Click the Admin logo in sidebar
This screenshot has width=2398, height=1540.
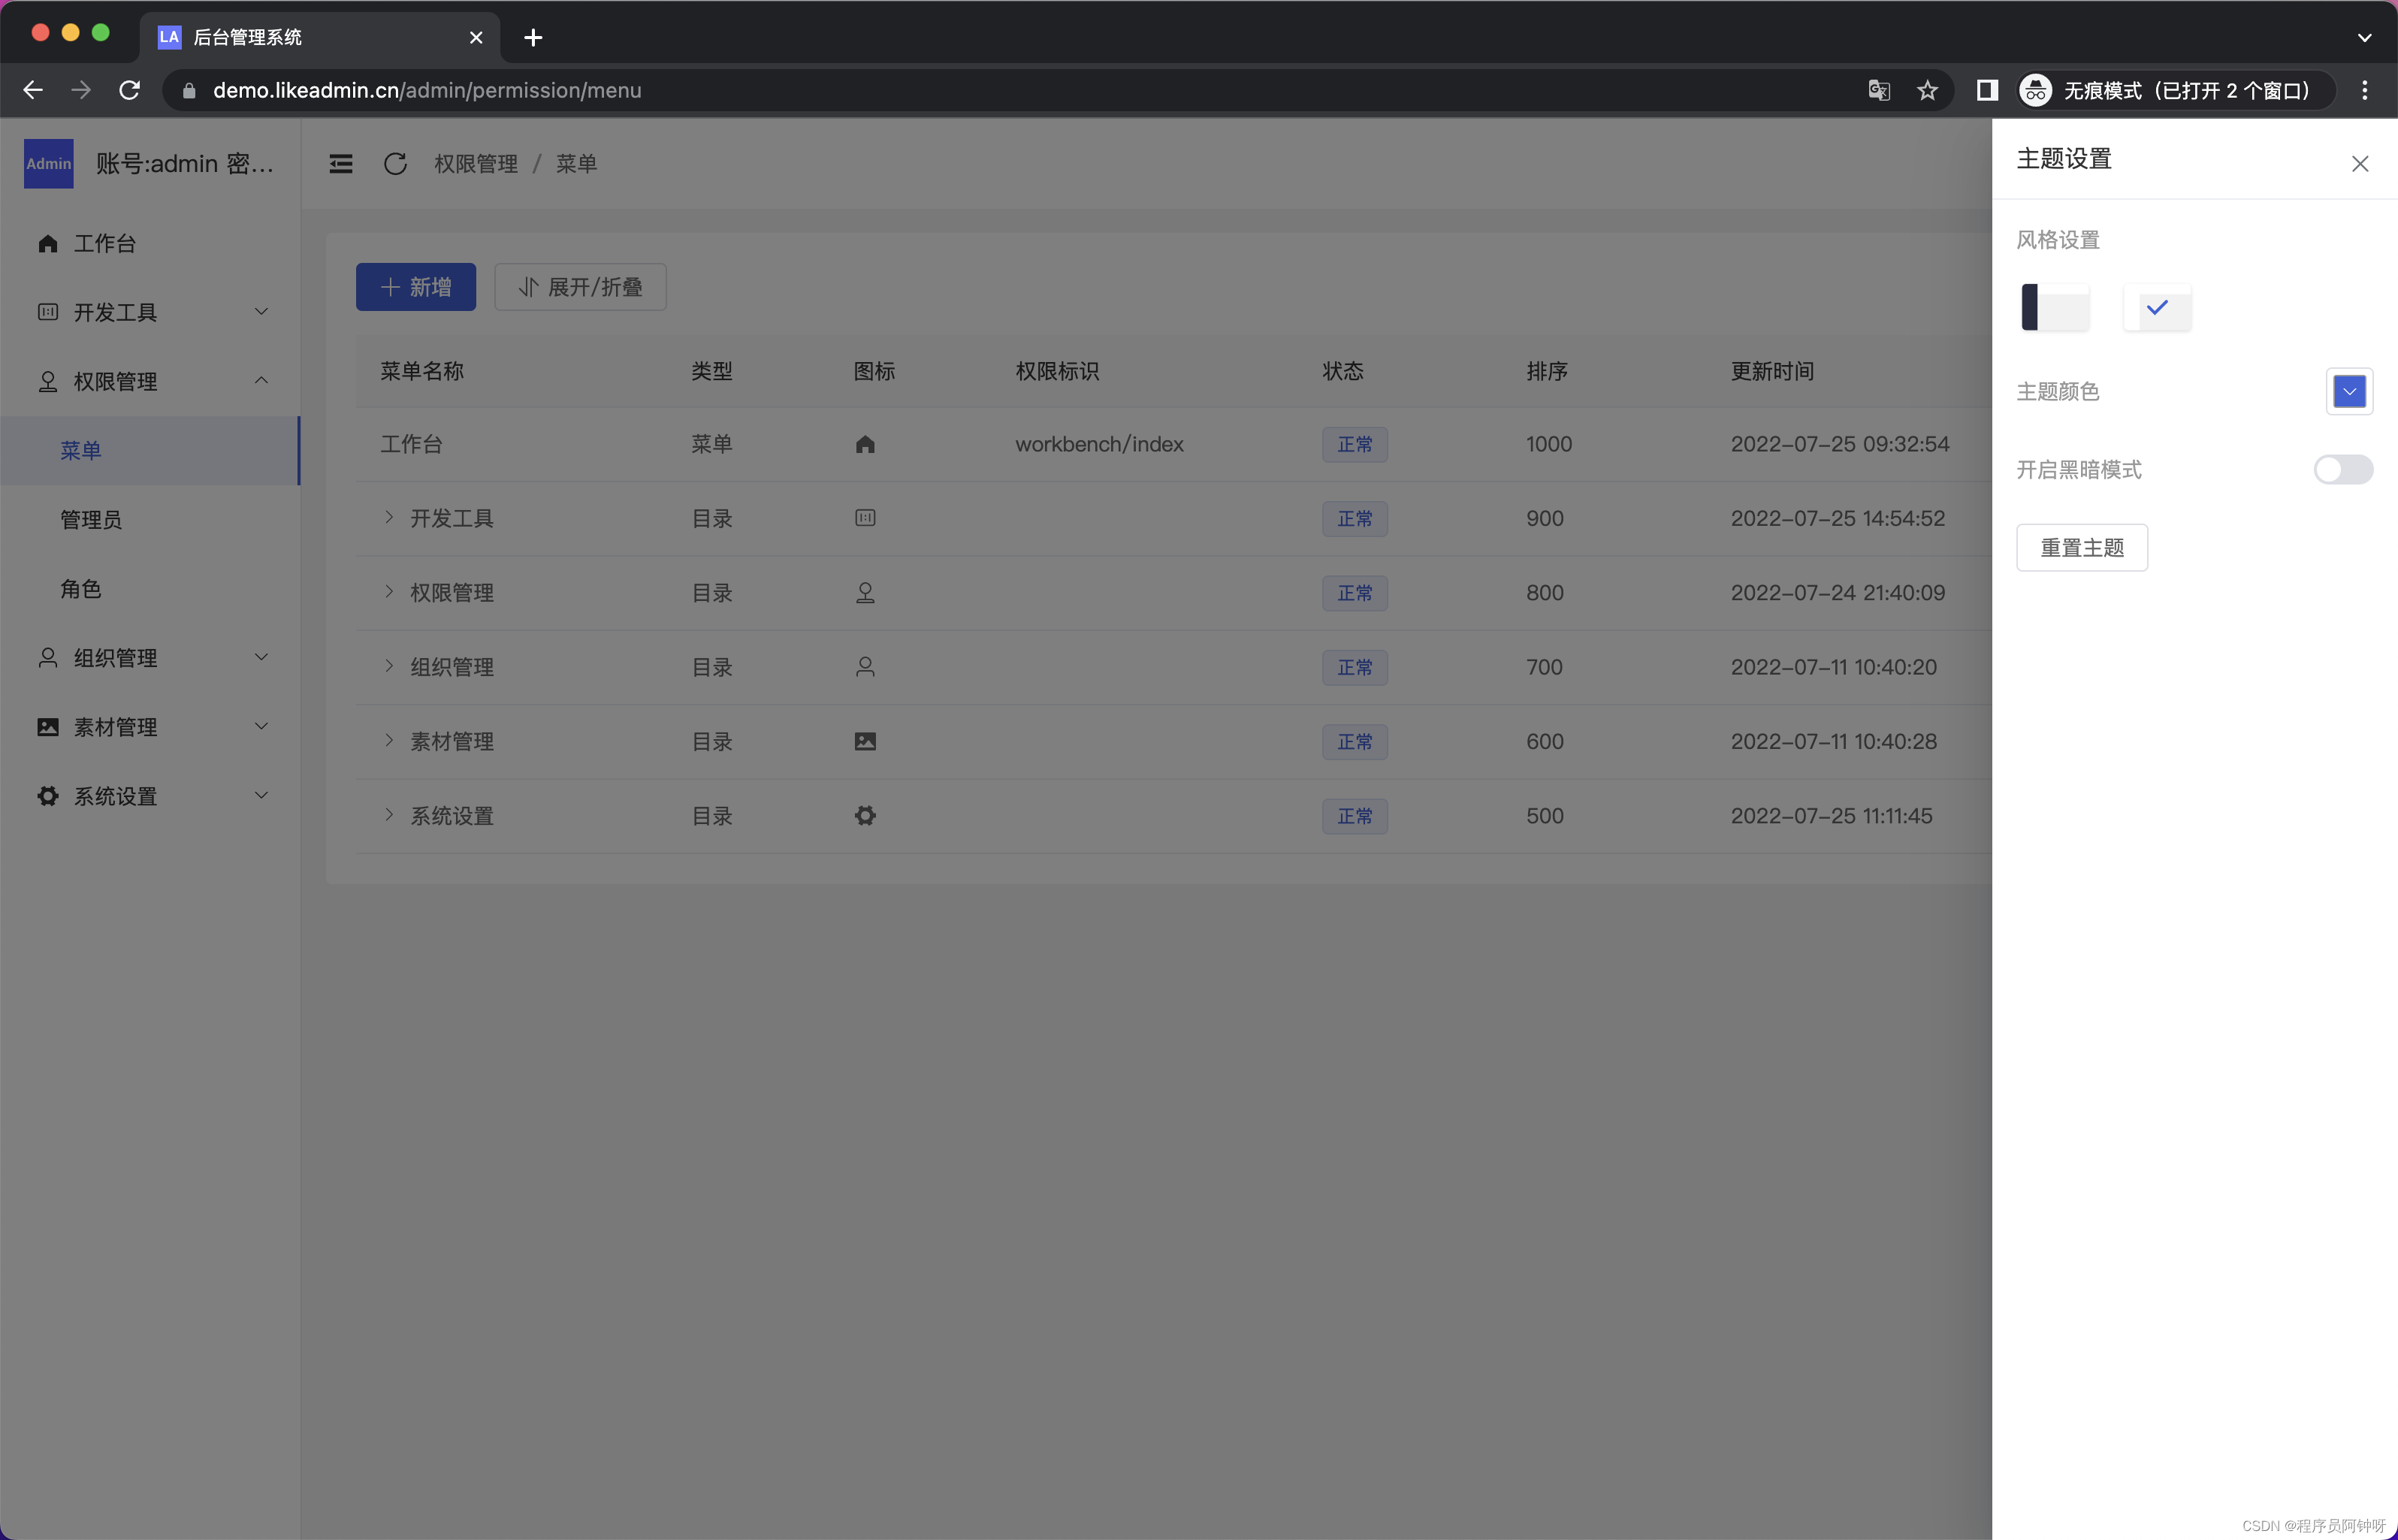(x=49, y=164)
